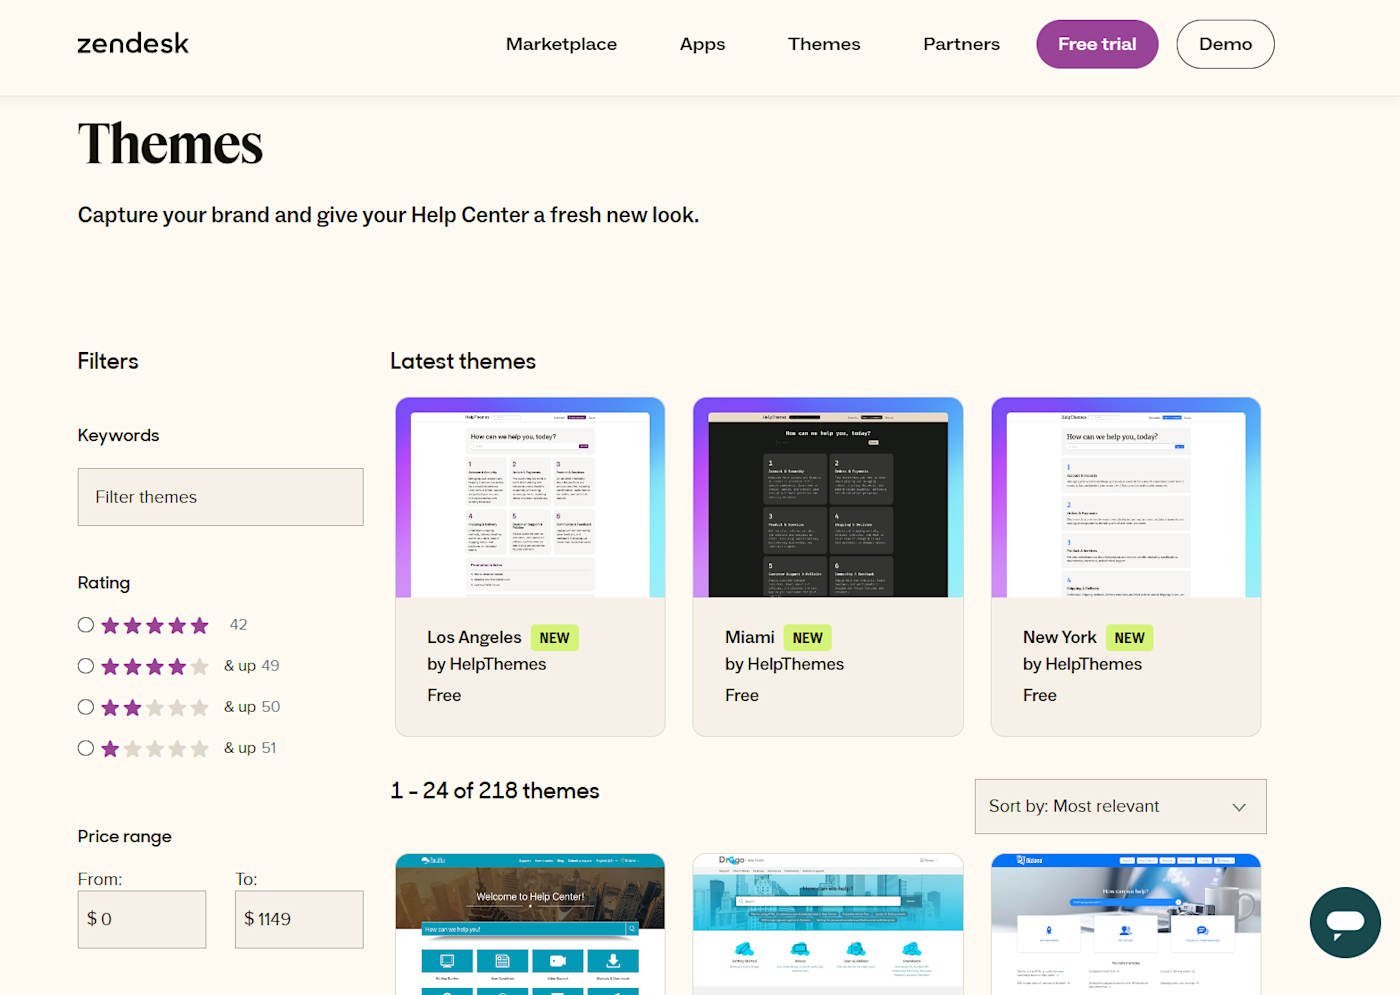Go to the Apps section

702,44
